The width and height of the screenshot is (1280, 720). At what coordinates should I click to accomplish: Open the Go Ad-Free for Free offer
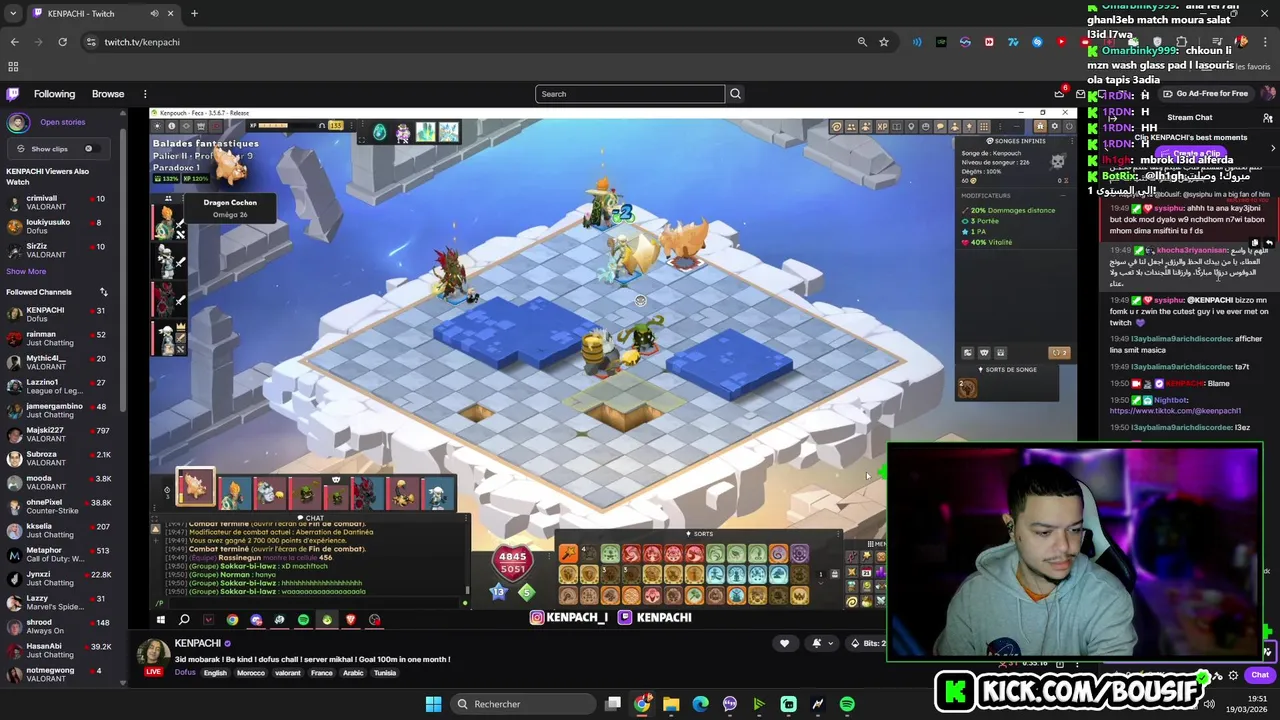pos(1205,94)
